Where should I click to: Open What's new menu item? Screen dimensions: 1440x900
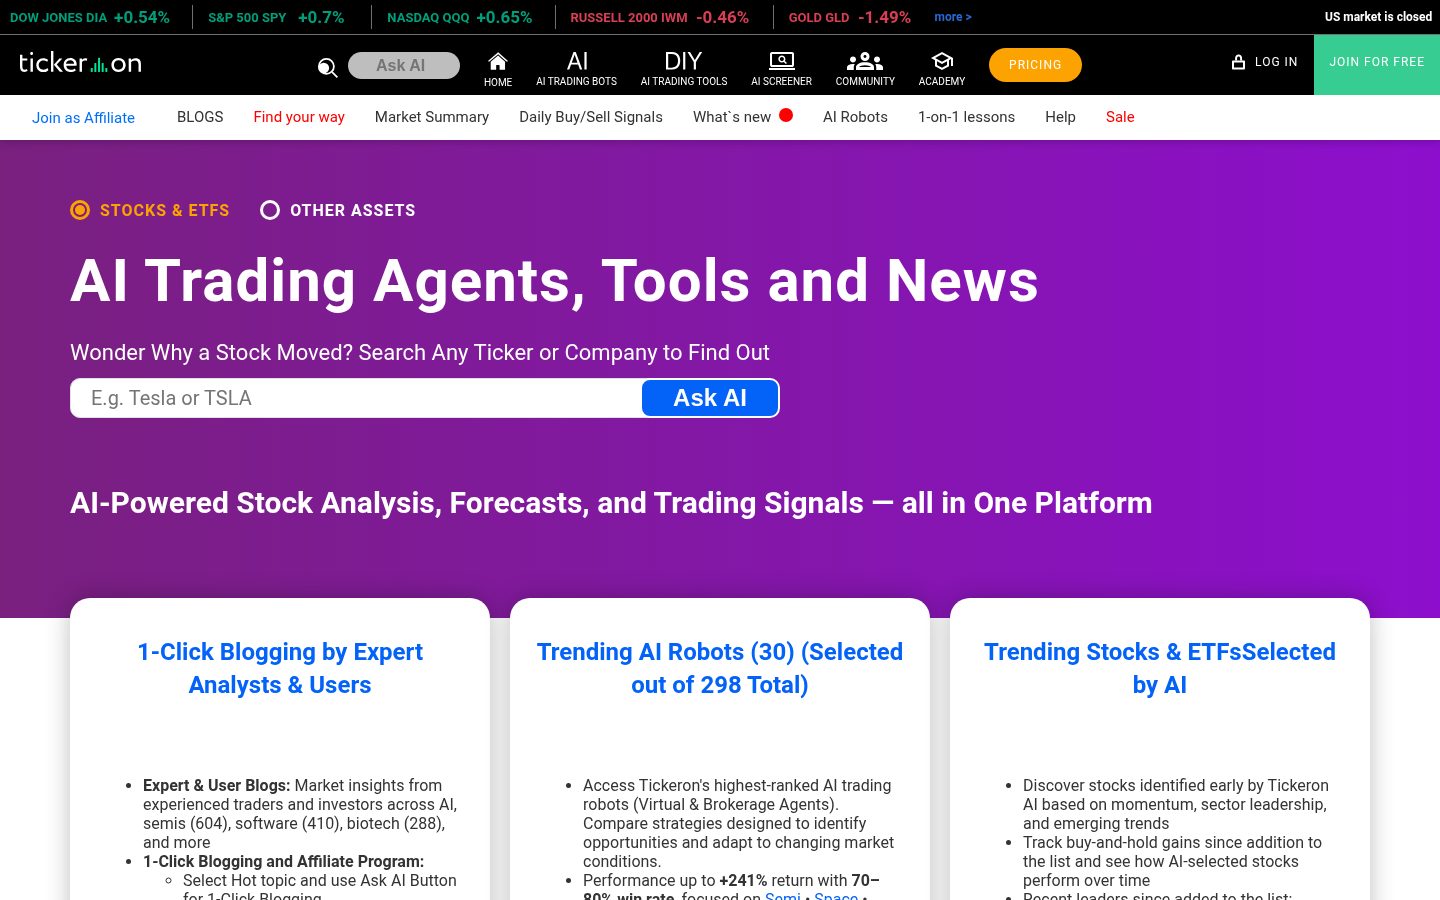coord(732,117)
